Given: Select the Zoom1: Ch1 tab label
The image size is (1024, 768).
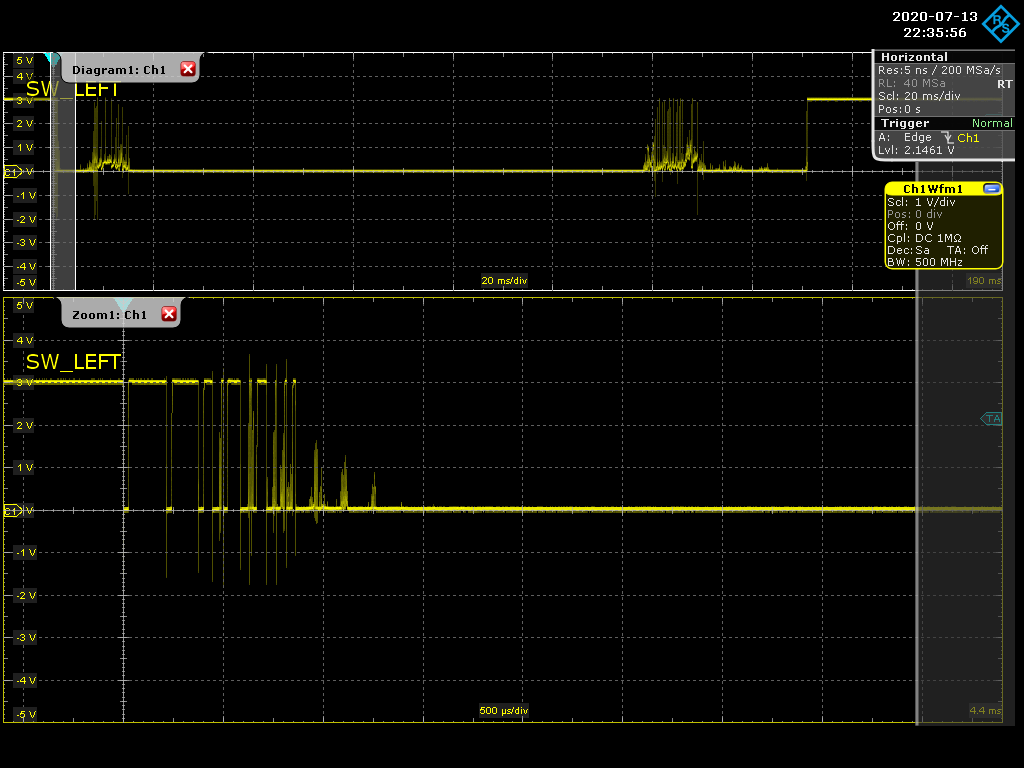Looking at the screenshot, I should 110,315.
